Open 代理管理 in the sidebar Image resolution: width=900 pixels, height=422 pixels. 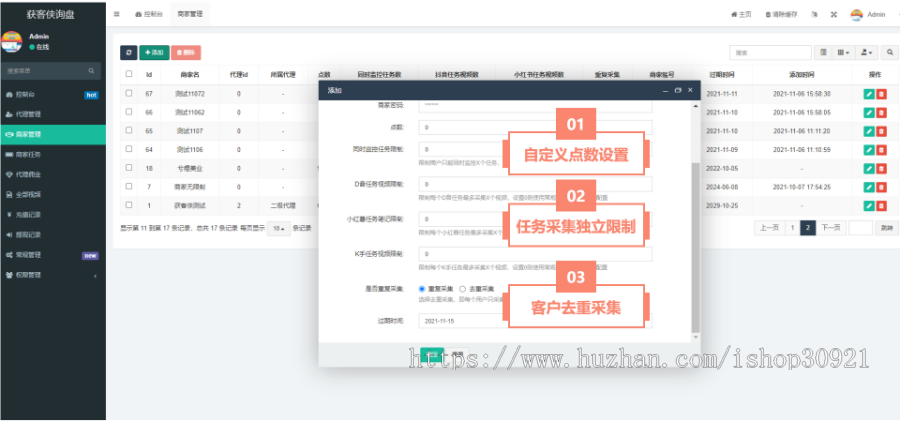pyautogui.click(x=53, y=114)
